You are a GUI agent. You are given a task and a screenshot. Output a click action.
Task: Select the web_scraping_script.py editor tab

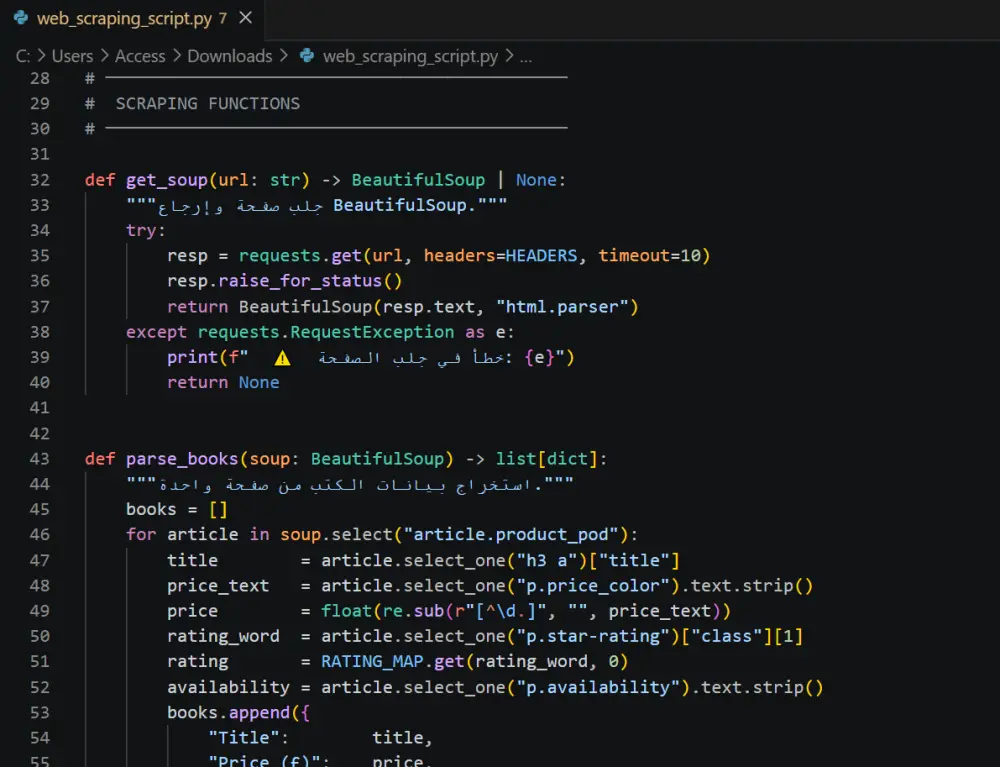[132, 18]
